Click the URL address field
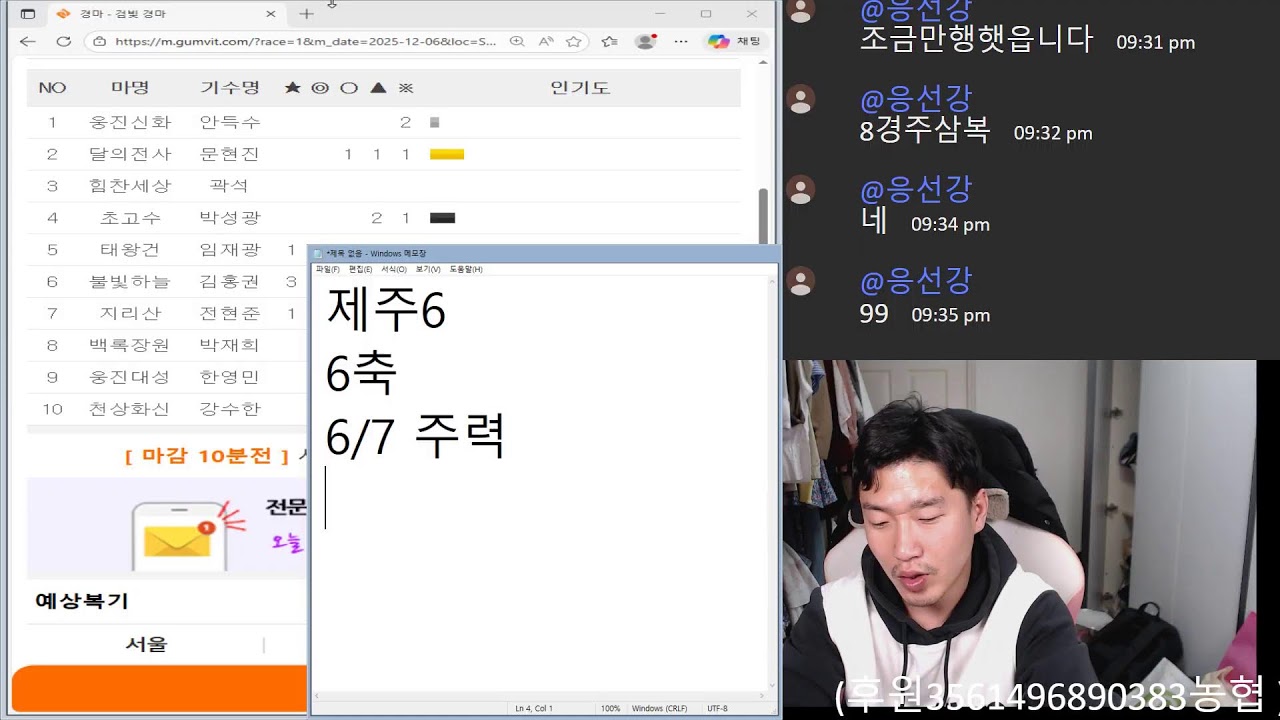This screenshot has height=720, width=1280. [305, 42]
